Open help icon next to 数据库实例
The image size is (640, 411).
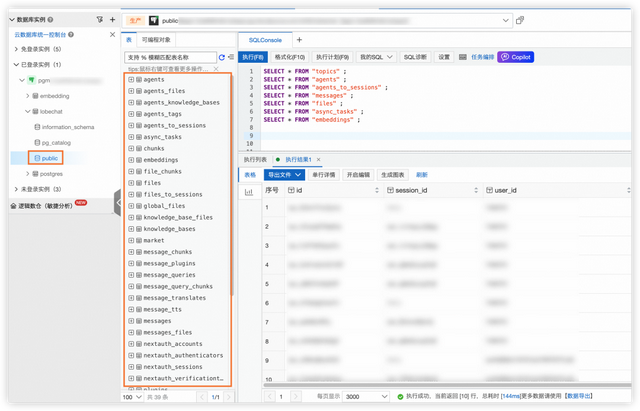(x=50, y=19)
